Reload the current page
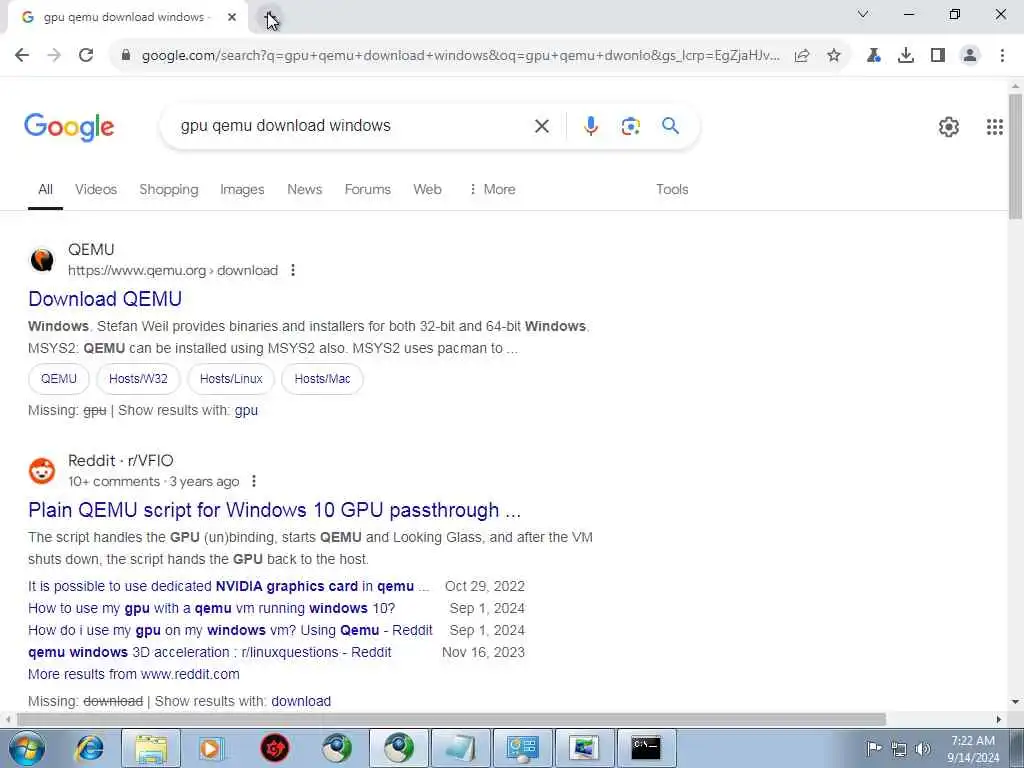 [86, 56]
